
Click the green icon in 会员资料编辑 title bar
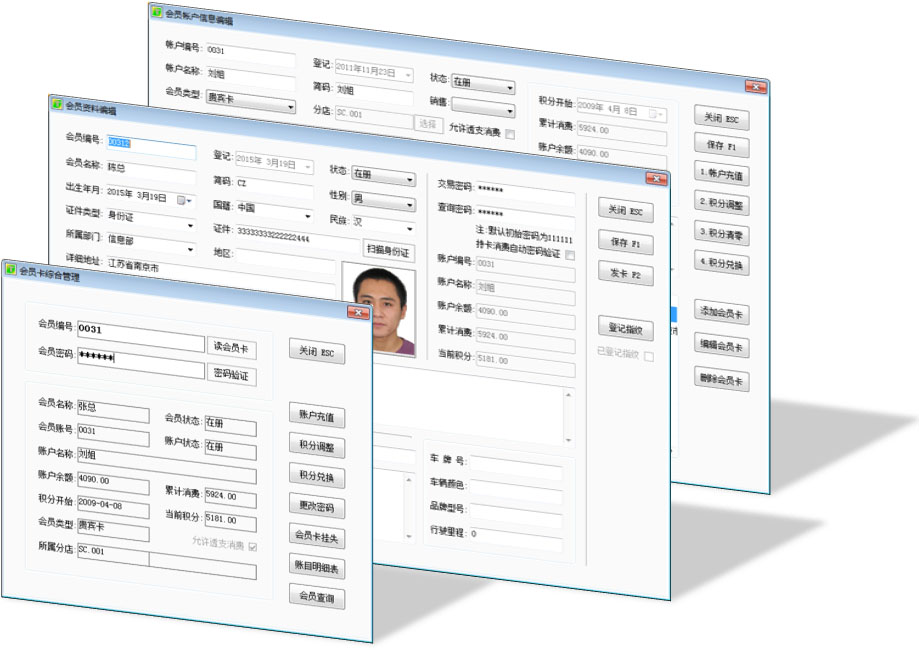click(58, 104)
